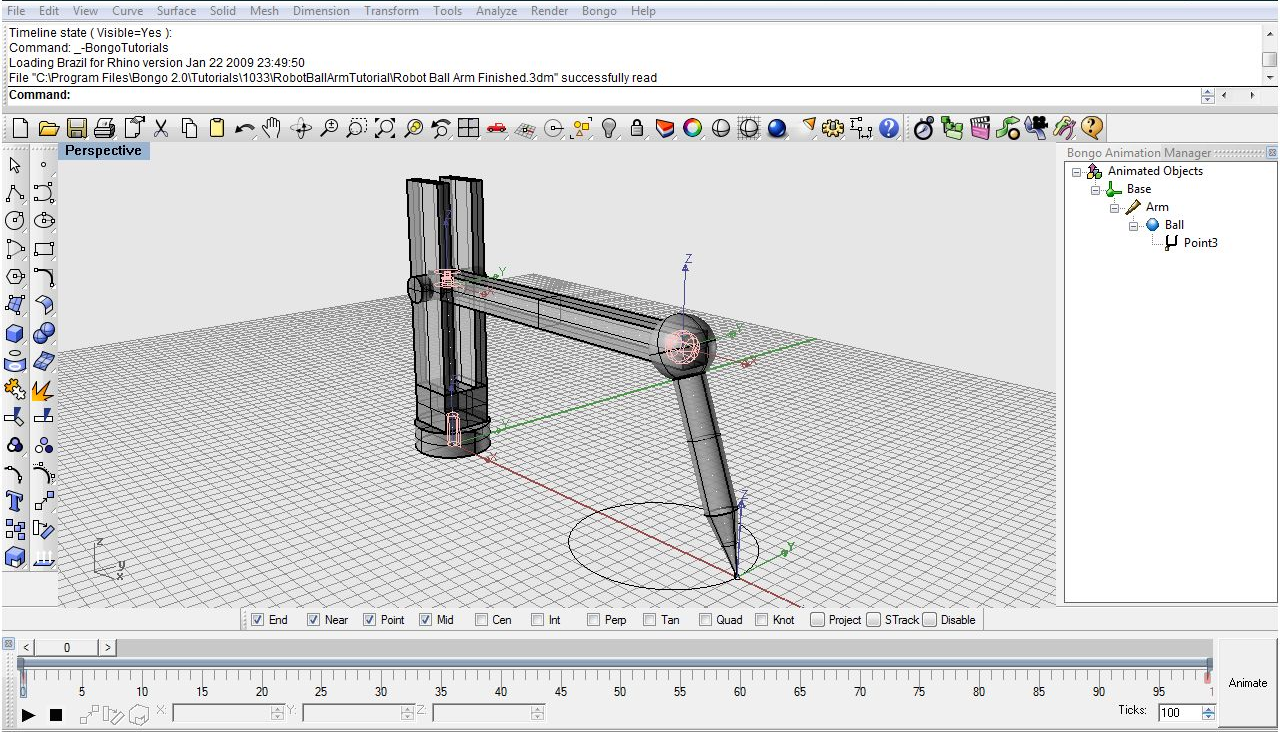Viewport: 1280px width, 732px height.
Task: Click the Bongo clapperboard icon
Action: point(980,128)
